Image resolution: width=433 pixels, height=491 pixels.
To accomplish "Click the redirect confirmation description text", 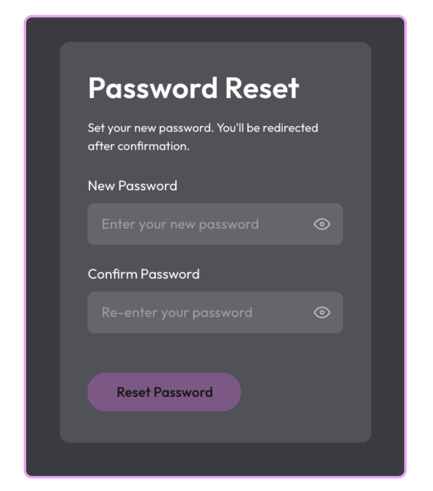I will pos(203,137).
